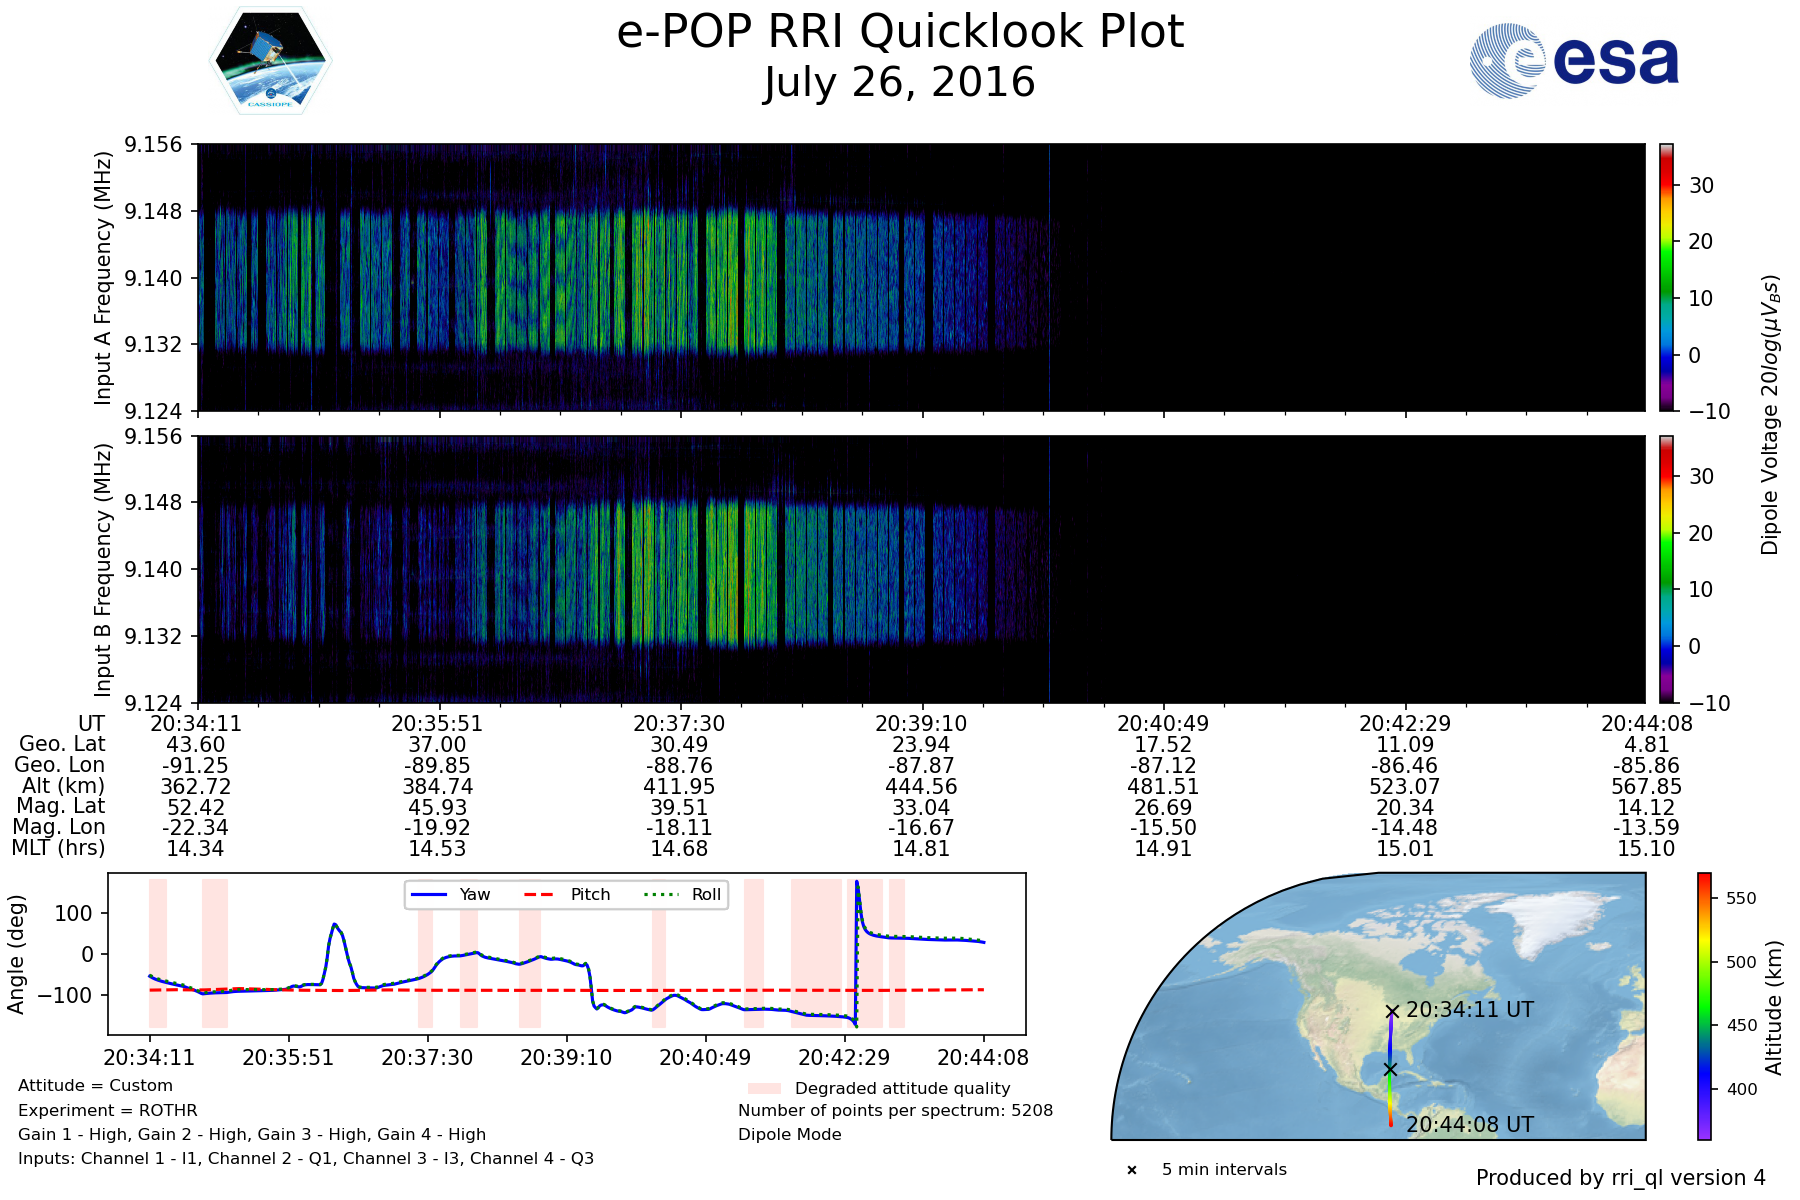This screenshot has width=1800, height=1200.
Task: Click the 'Dipole Mode' label
Action: click(x=789, y=1134)
